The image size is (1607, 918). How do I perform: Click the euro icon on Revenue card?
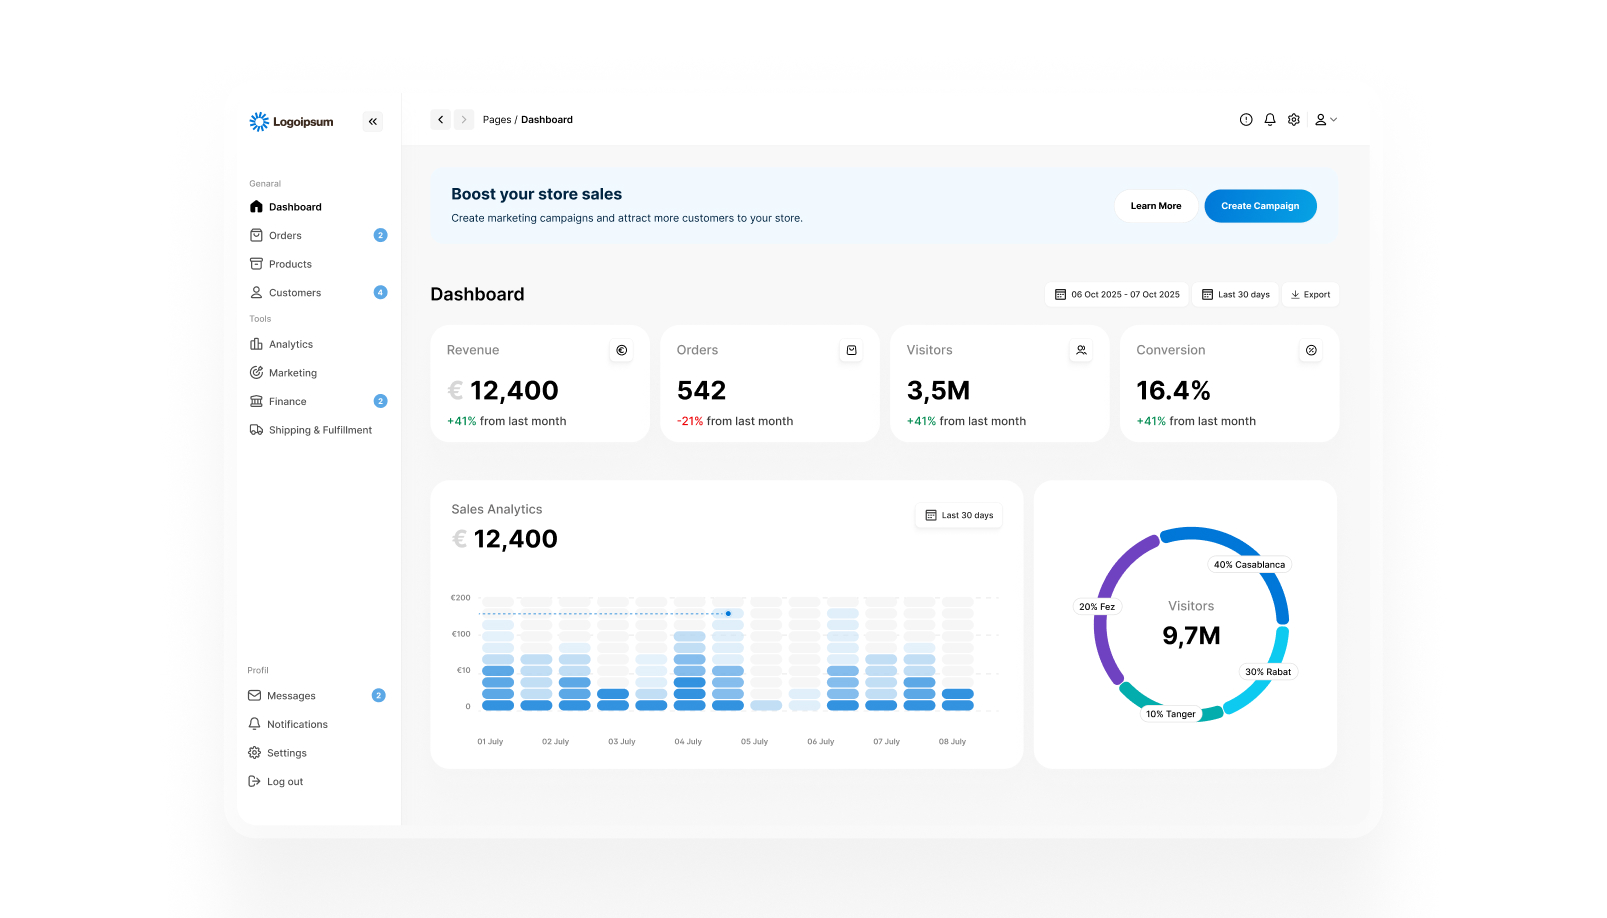(x=622, y=351)
